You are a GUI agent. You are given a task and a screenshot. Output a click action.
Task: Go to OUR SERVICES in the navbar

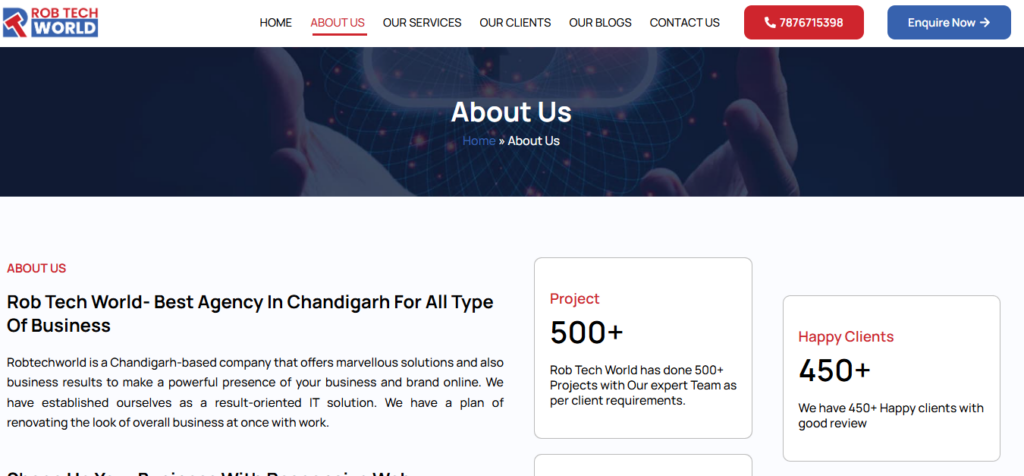tap(422, 22)
